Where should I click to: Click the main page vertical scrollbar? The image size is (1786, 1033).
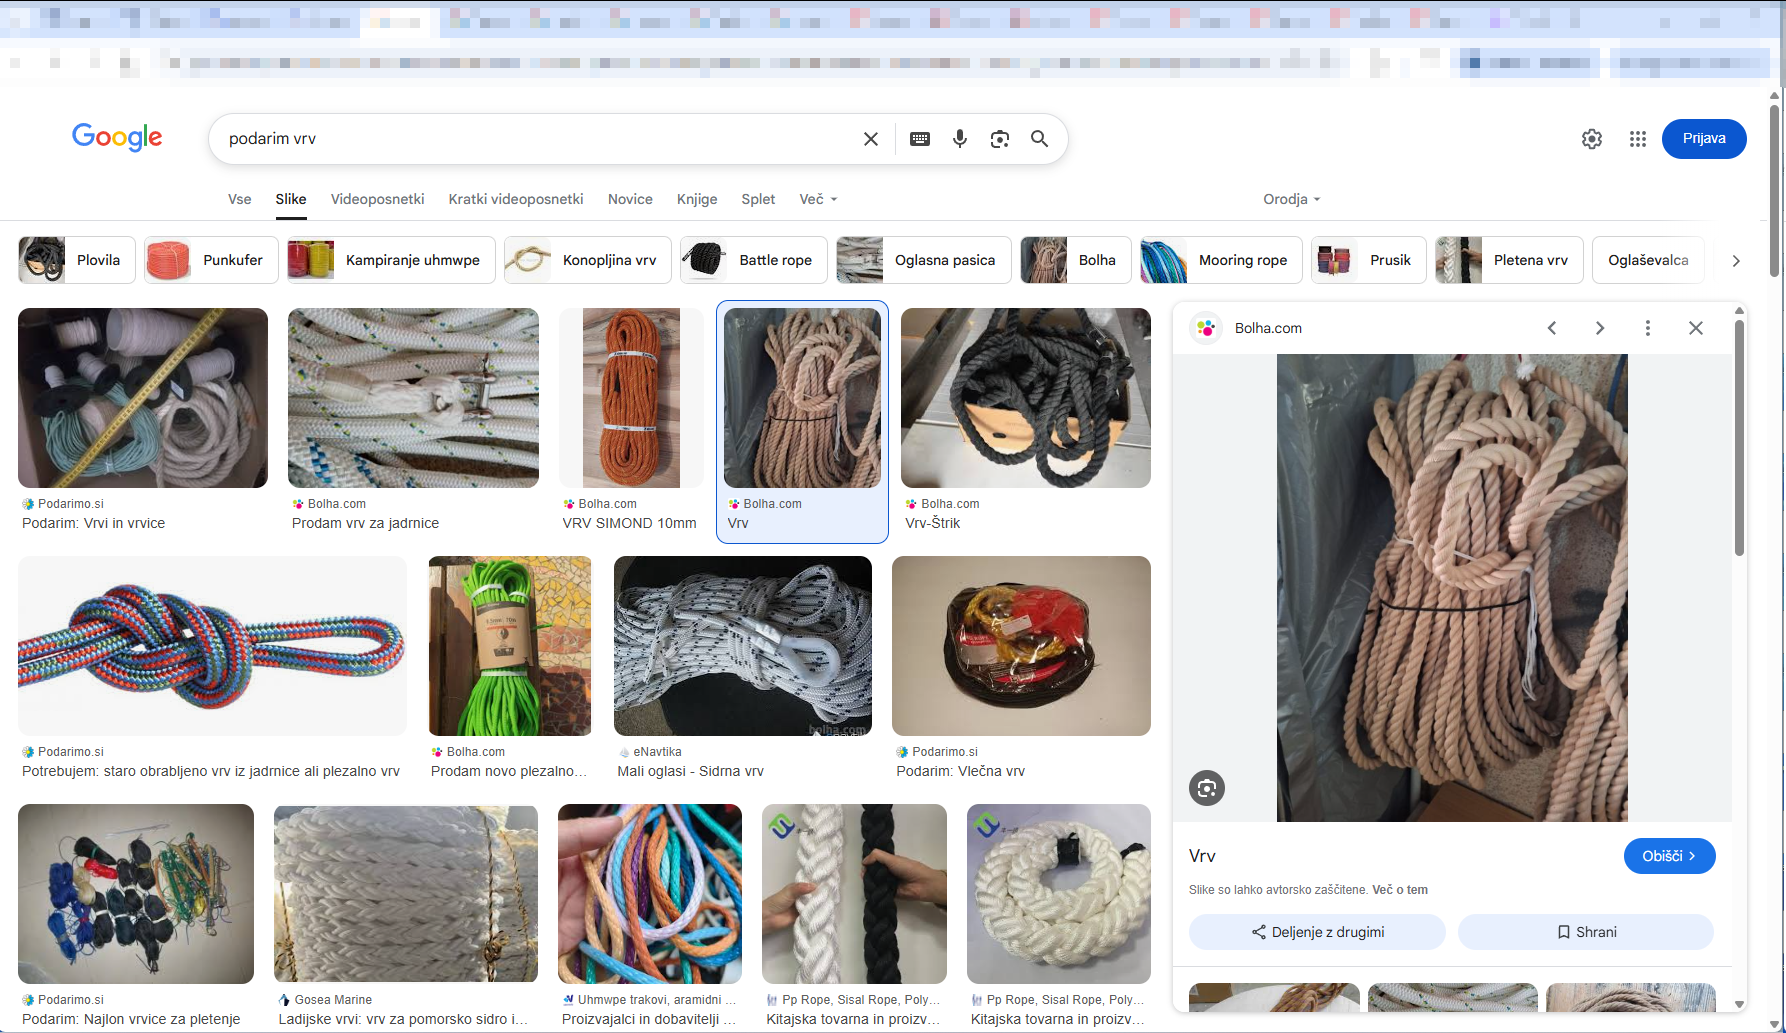(1775, 190)
